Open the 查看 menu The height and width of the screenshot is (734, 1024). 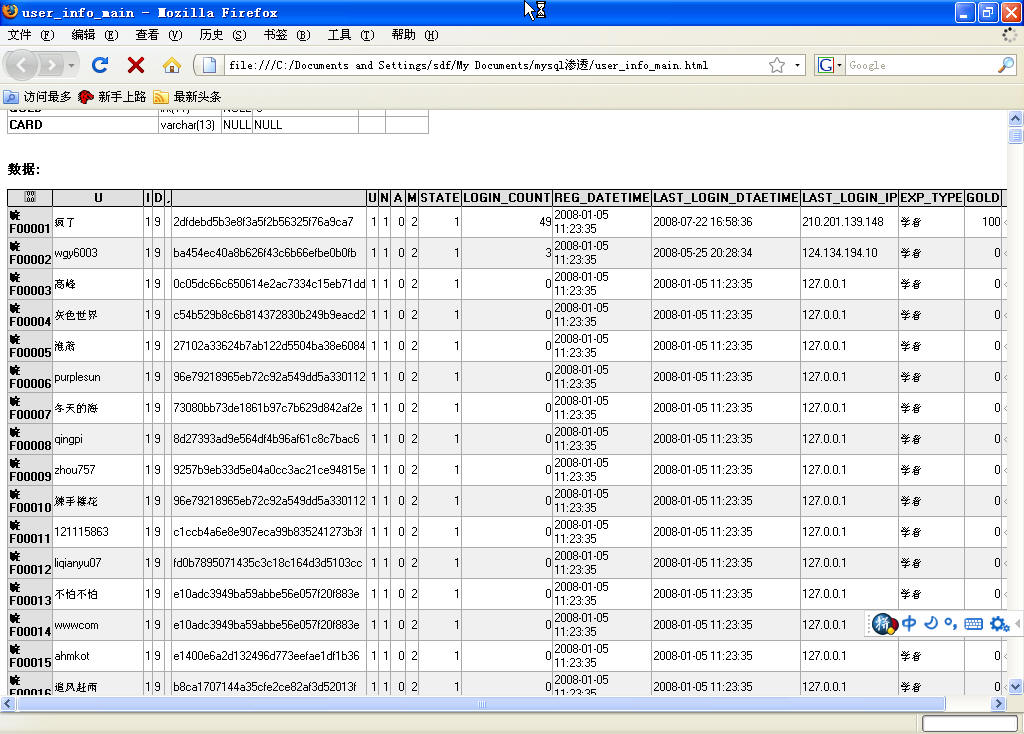(x=159, y=35)
